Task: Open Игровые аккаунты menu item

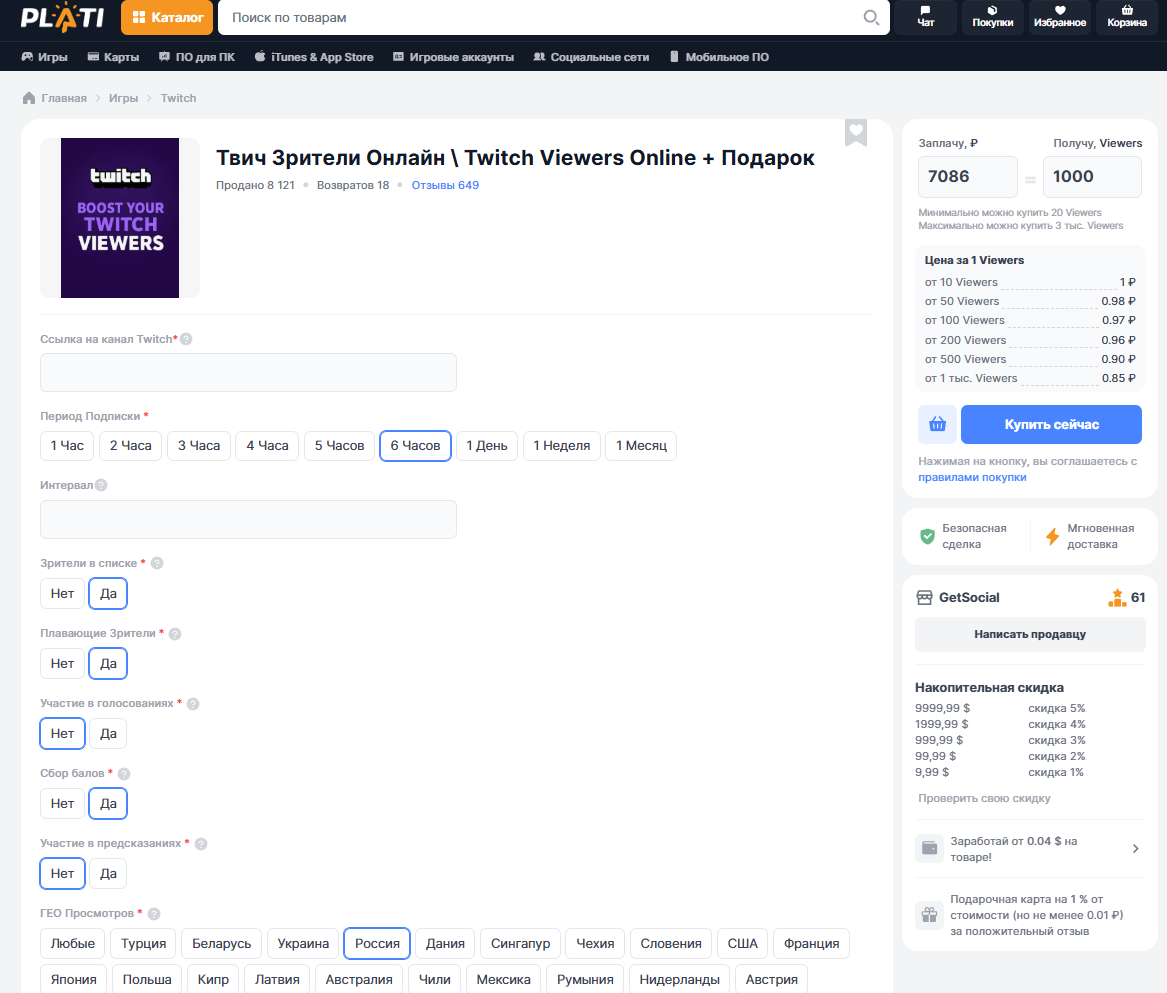Action: (453, 57)
